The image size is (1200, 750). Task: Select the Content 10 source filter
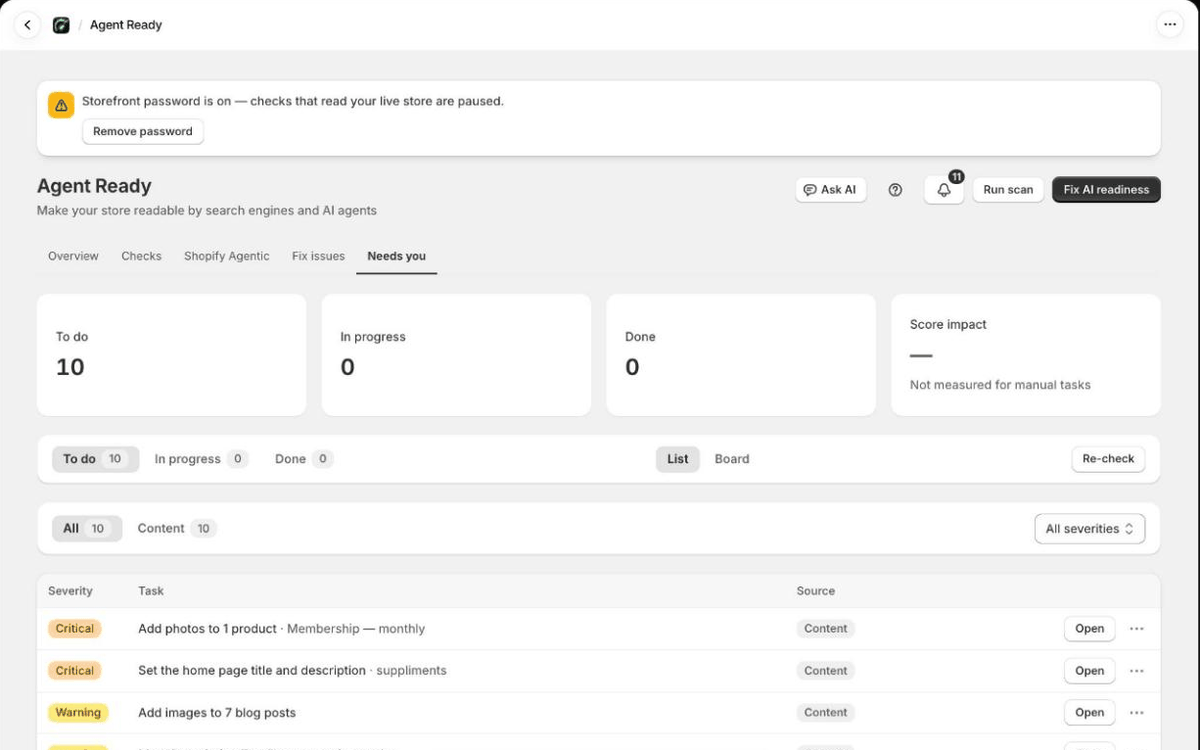[x=177, y=529]
